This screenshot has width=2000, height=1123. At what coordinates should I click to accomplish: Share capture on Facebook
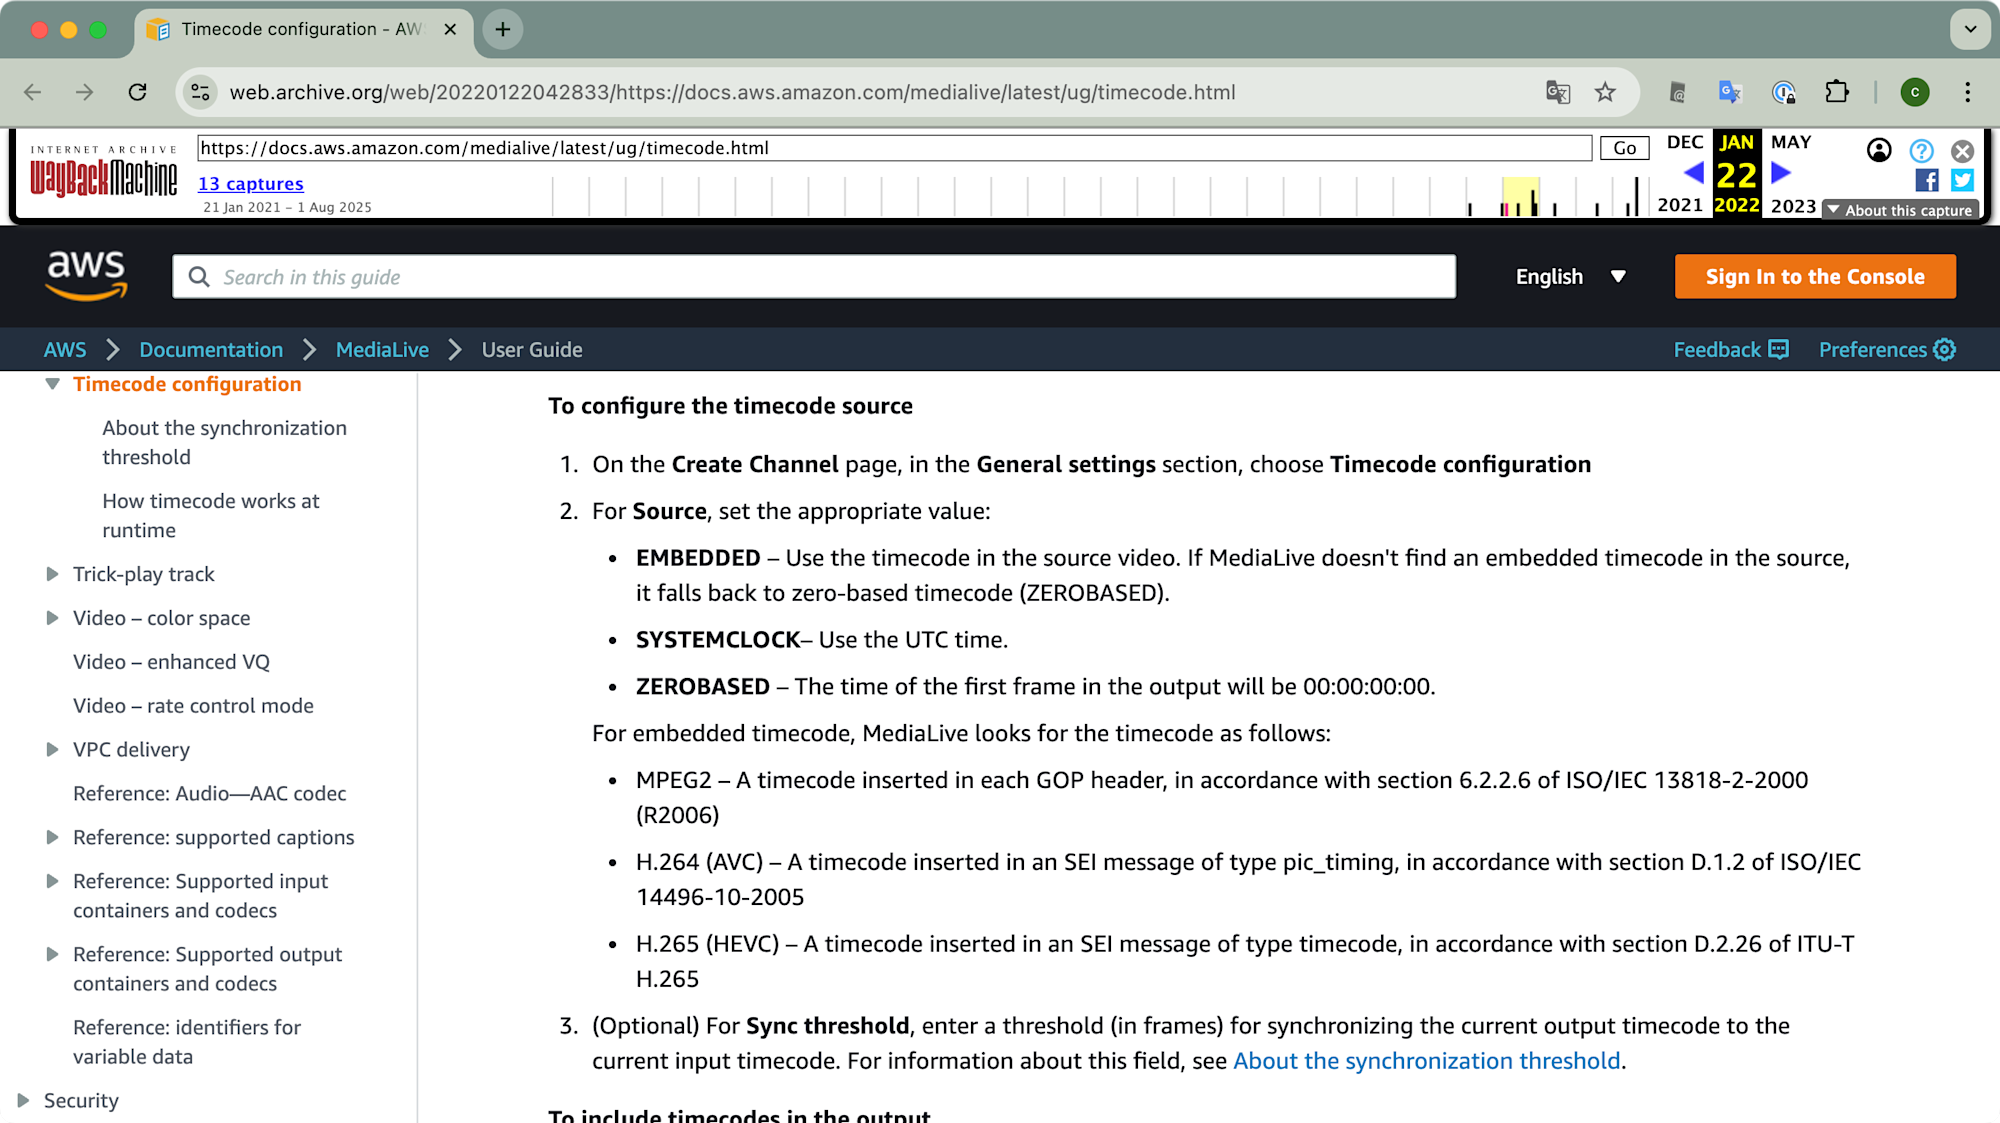(x=1927, y=180)
